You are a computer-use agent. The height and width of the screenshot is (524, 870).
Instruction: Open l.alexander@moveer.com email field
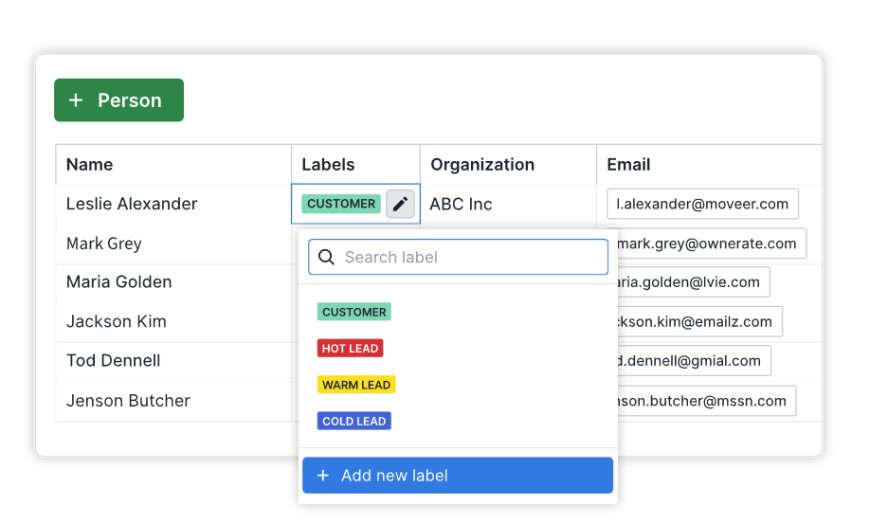[x=702, y=204]
